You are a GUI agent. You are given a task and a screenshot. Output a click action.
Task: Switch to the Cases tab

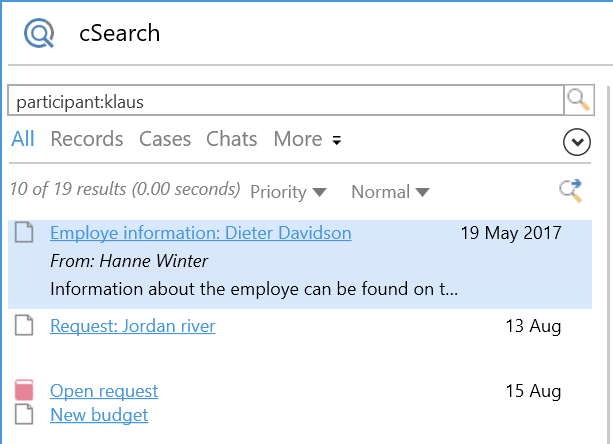click(165, 139)
